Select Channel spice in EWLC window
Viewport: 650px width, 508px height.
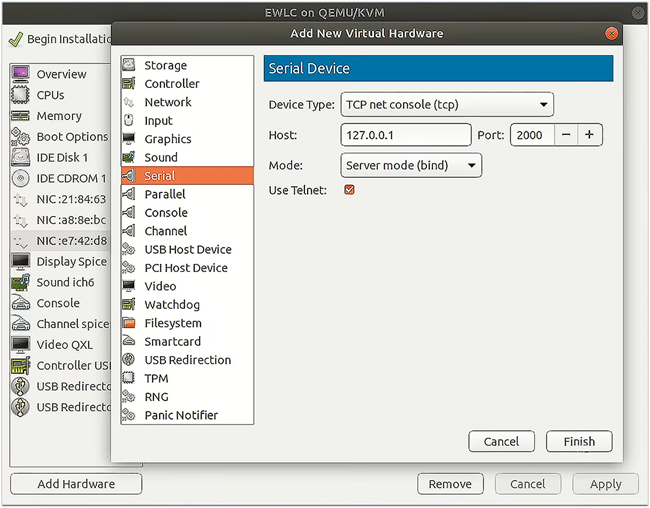(61, 324)
